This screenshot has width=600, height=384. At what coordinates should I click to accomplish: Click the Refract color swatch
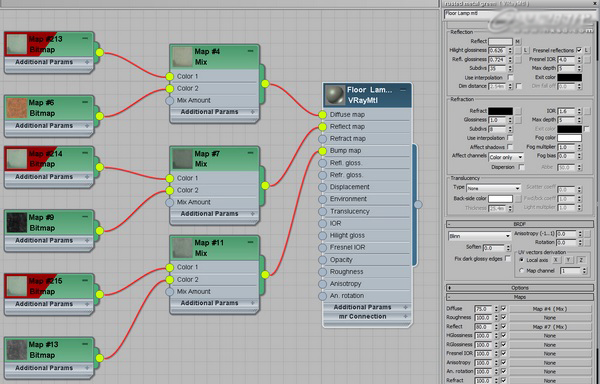tap(501, 111)
